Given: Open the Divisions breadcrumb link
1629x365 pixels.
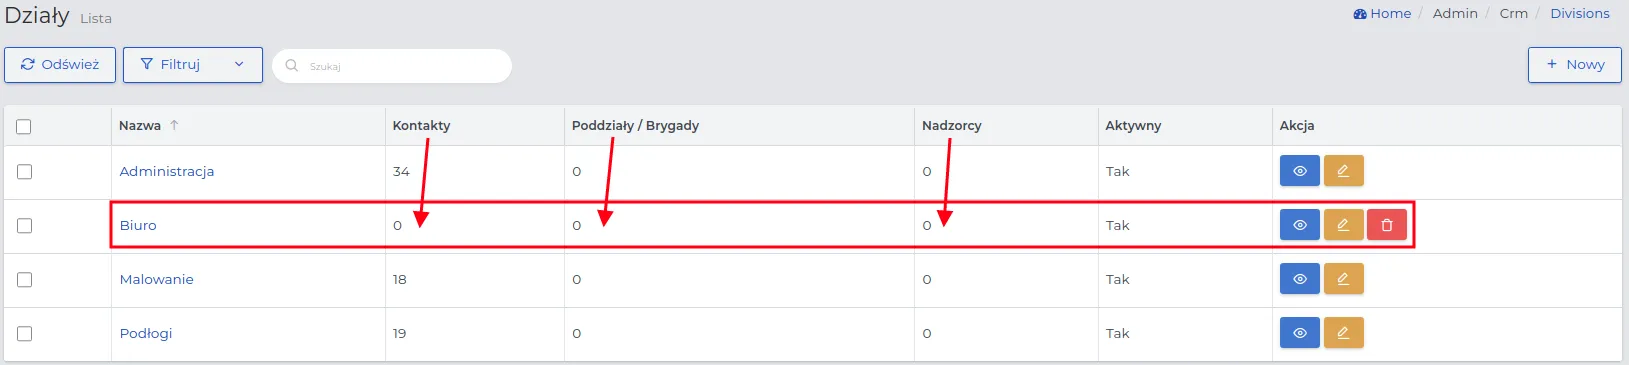Looking at the screenshot, I should 1580,13.
